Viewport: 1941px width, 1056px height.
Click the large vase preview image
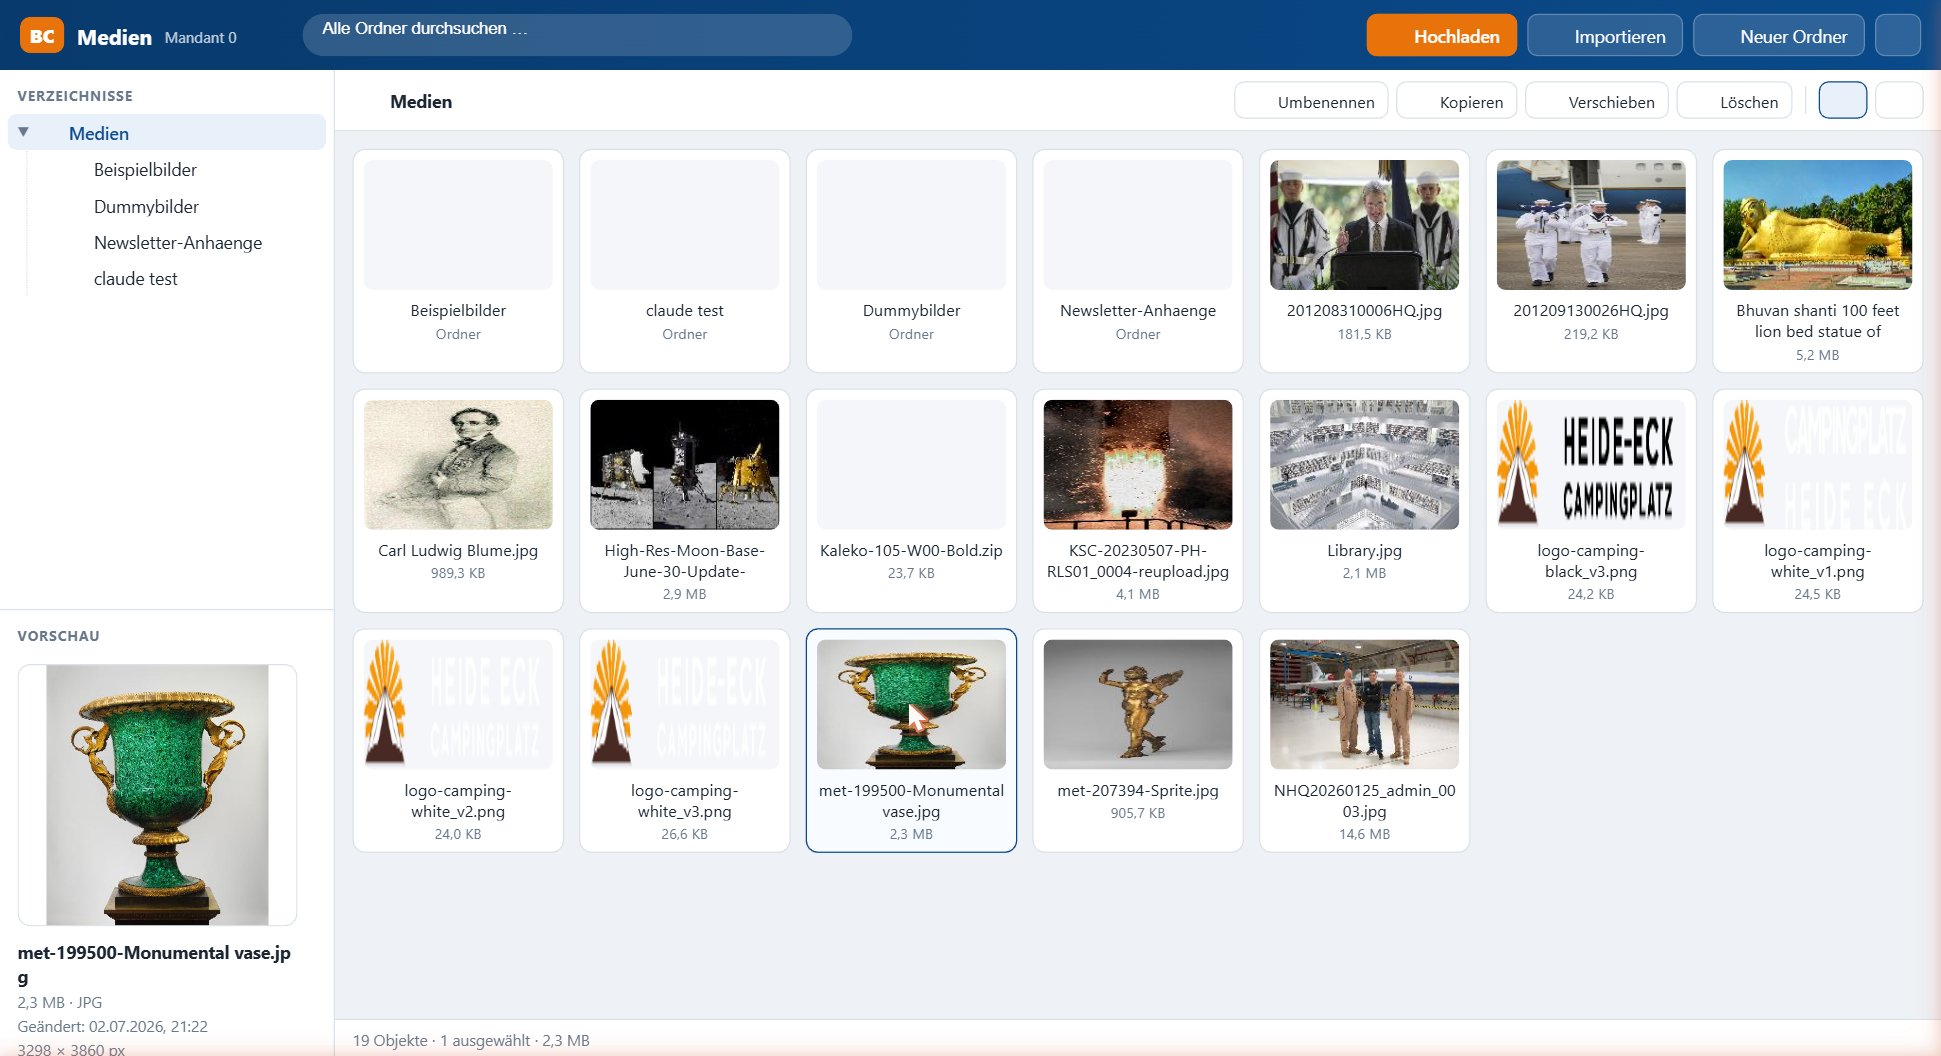coord(157,795)
